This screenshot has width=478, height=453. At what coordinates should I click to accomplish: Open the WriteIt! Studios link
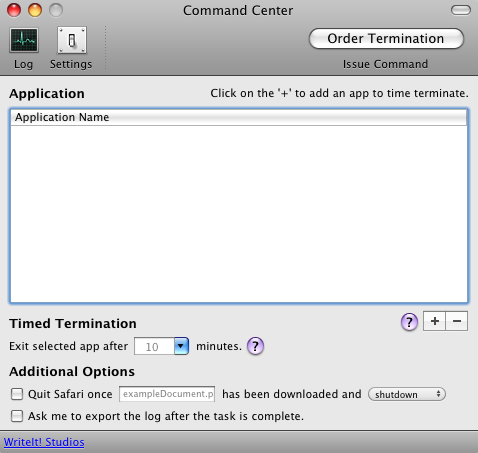(x=44, y=442)
